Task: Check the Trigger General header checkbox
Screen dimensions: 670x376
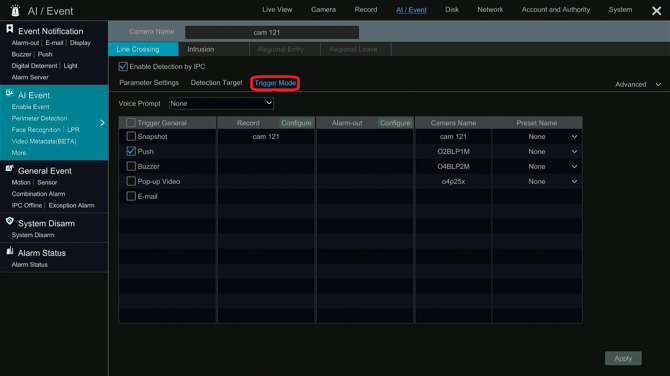Action: 131,123
